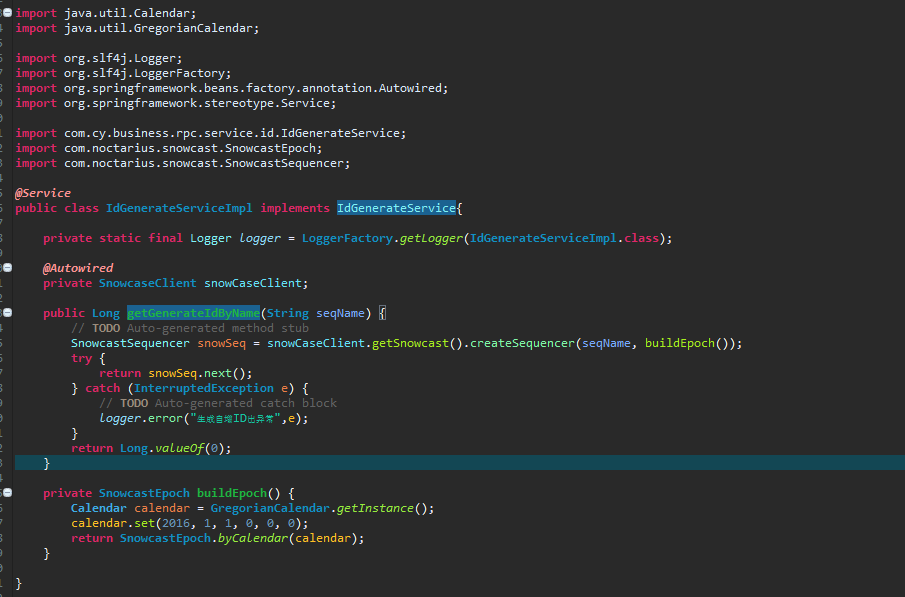This screenshot has height=597, width=905.
Task: Click valueOf in return Long.valueOf(0)
Action: tap(179, 448)
